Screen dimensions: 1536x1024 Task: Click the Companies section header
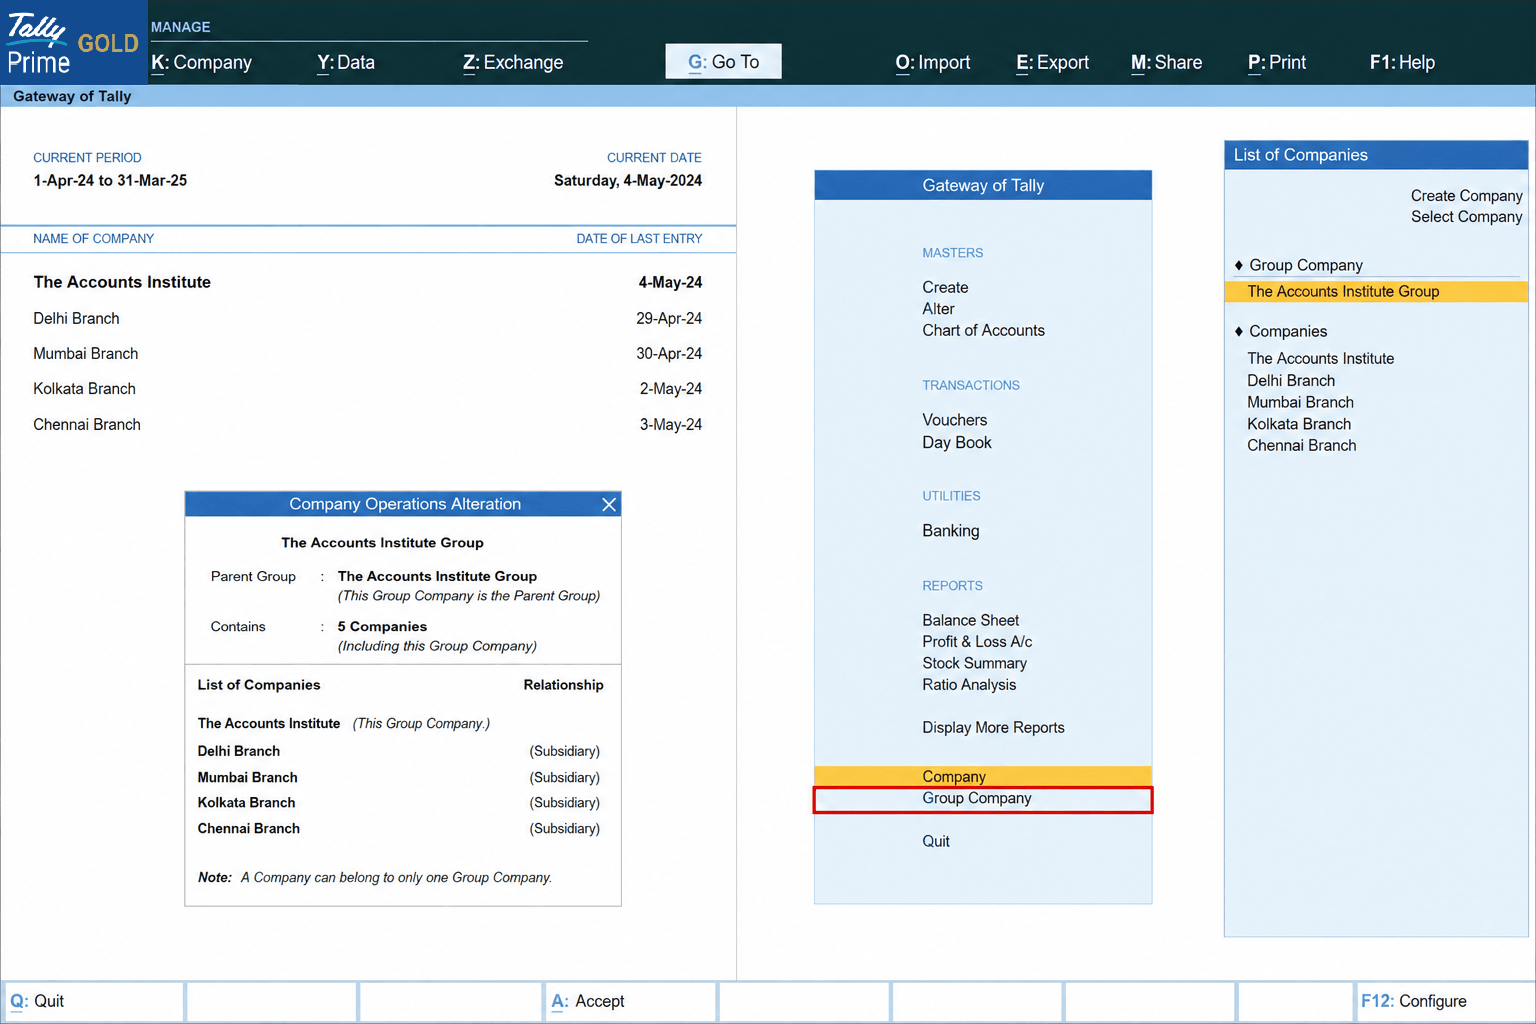(x=1287, y=331)
